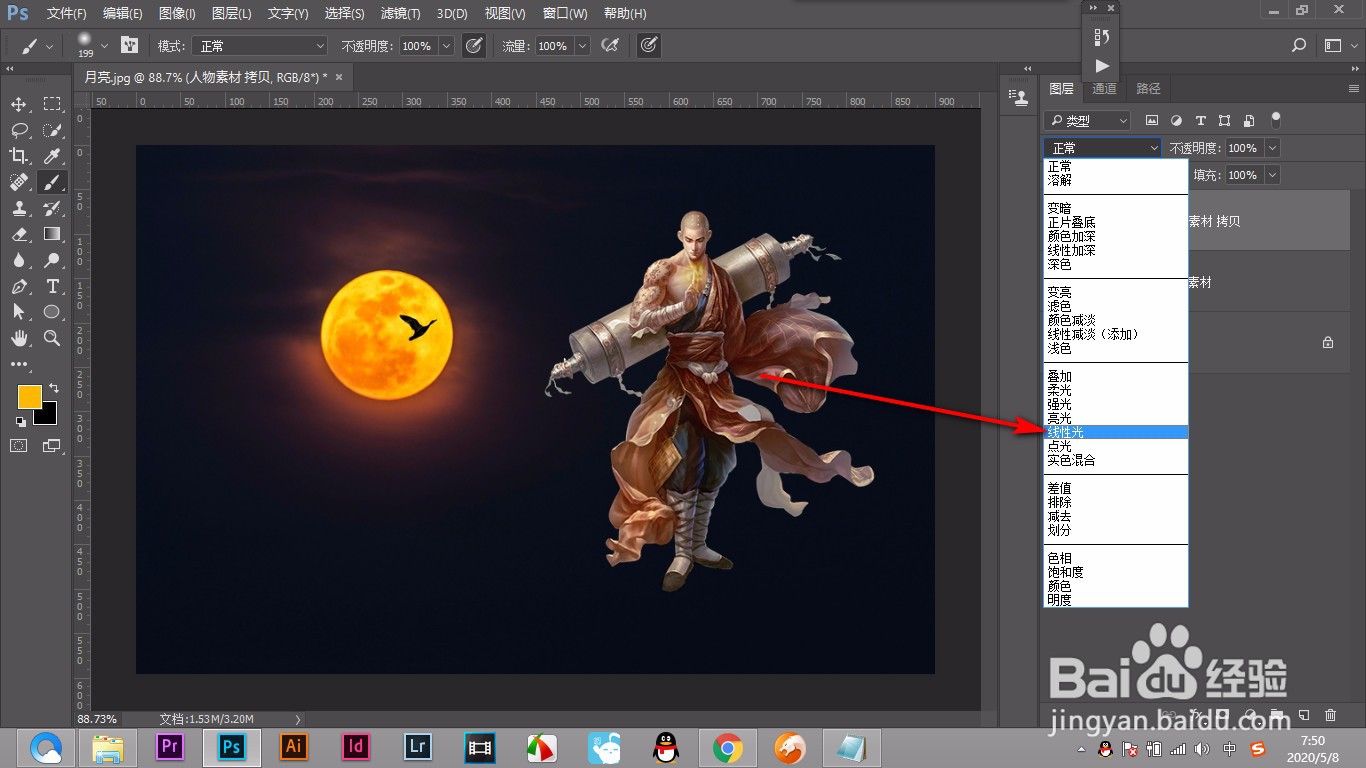Switch to the 通道 tab
This screenshot has height=768, width=1366.
pos(1104,89)
